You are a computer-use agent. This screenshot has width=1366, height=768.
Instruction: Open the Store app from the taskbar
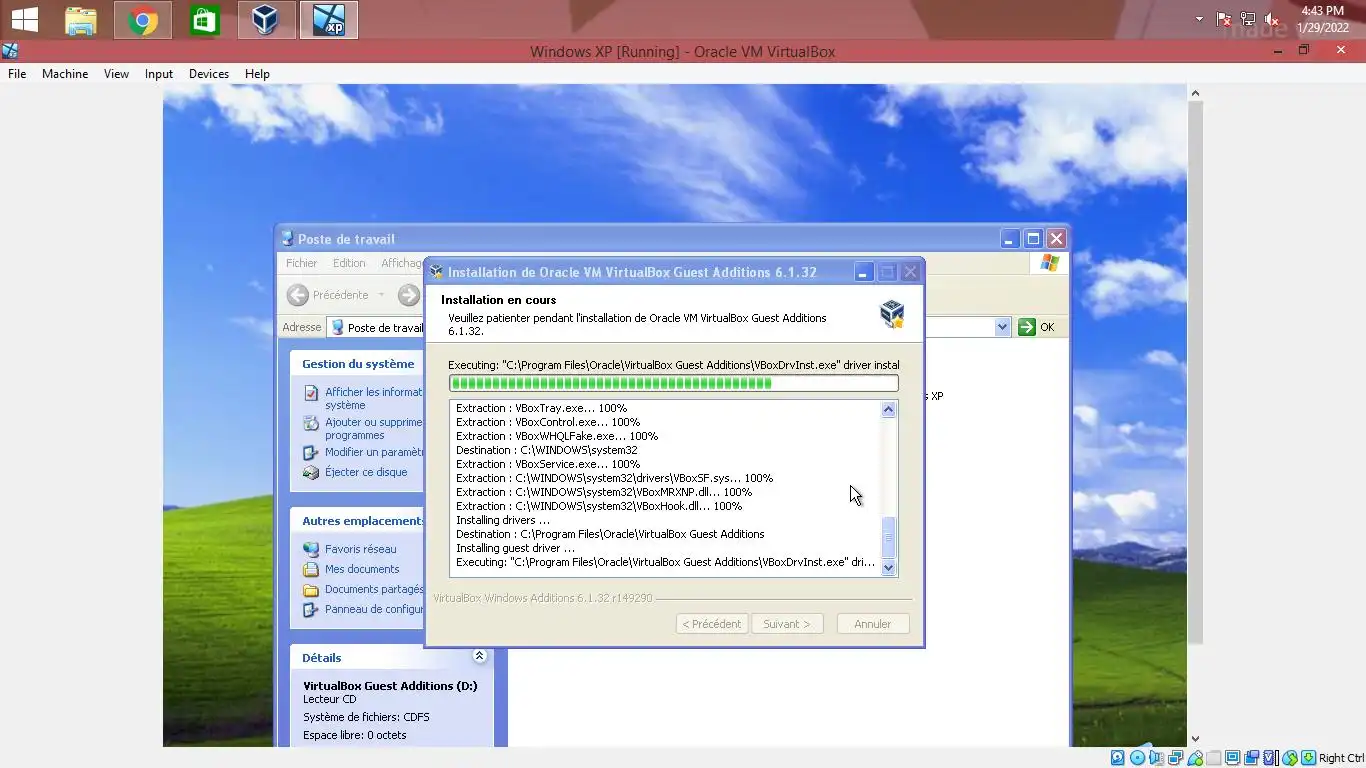pos(205,20)
